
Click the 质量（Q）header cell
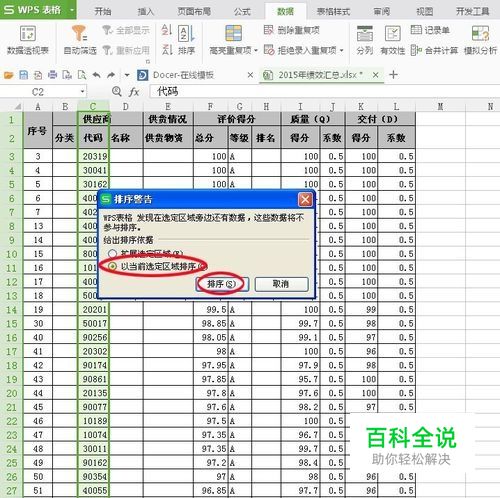[x=313, y=119]
